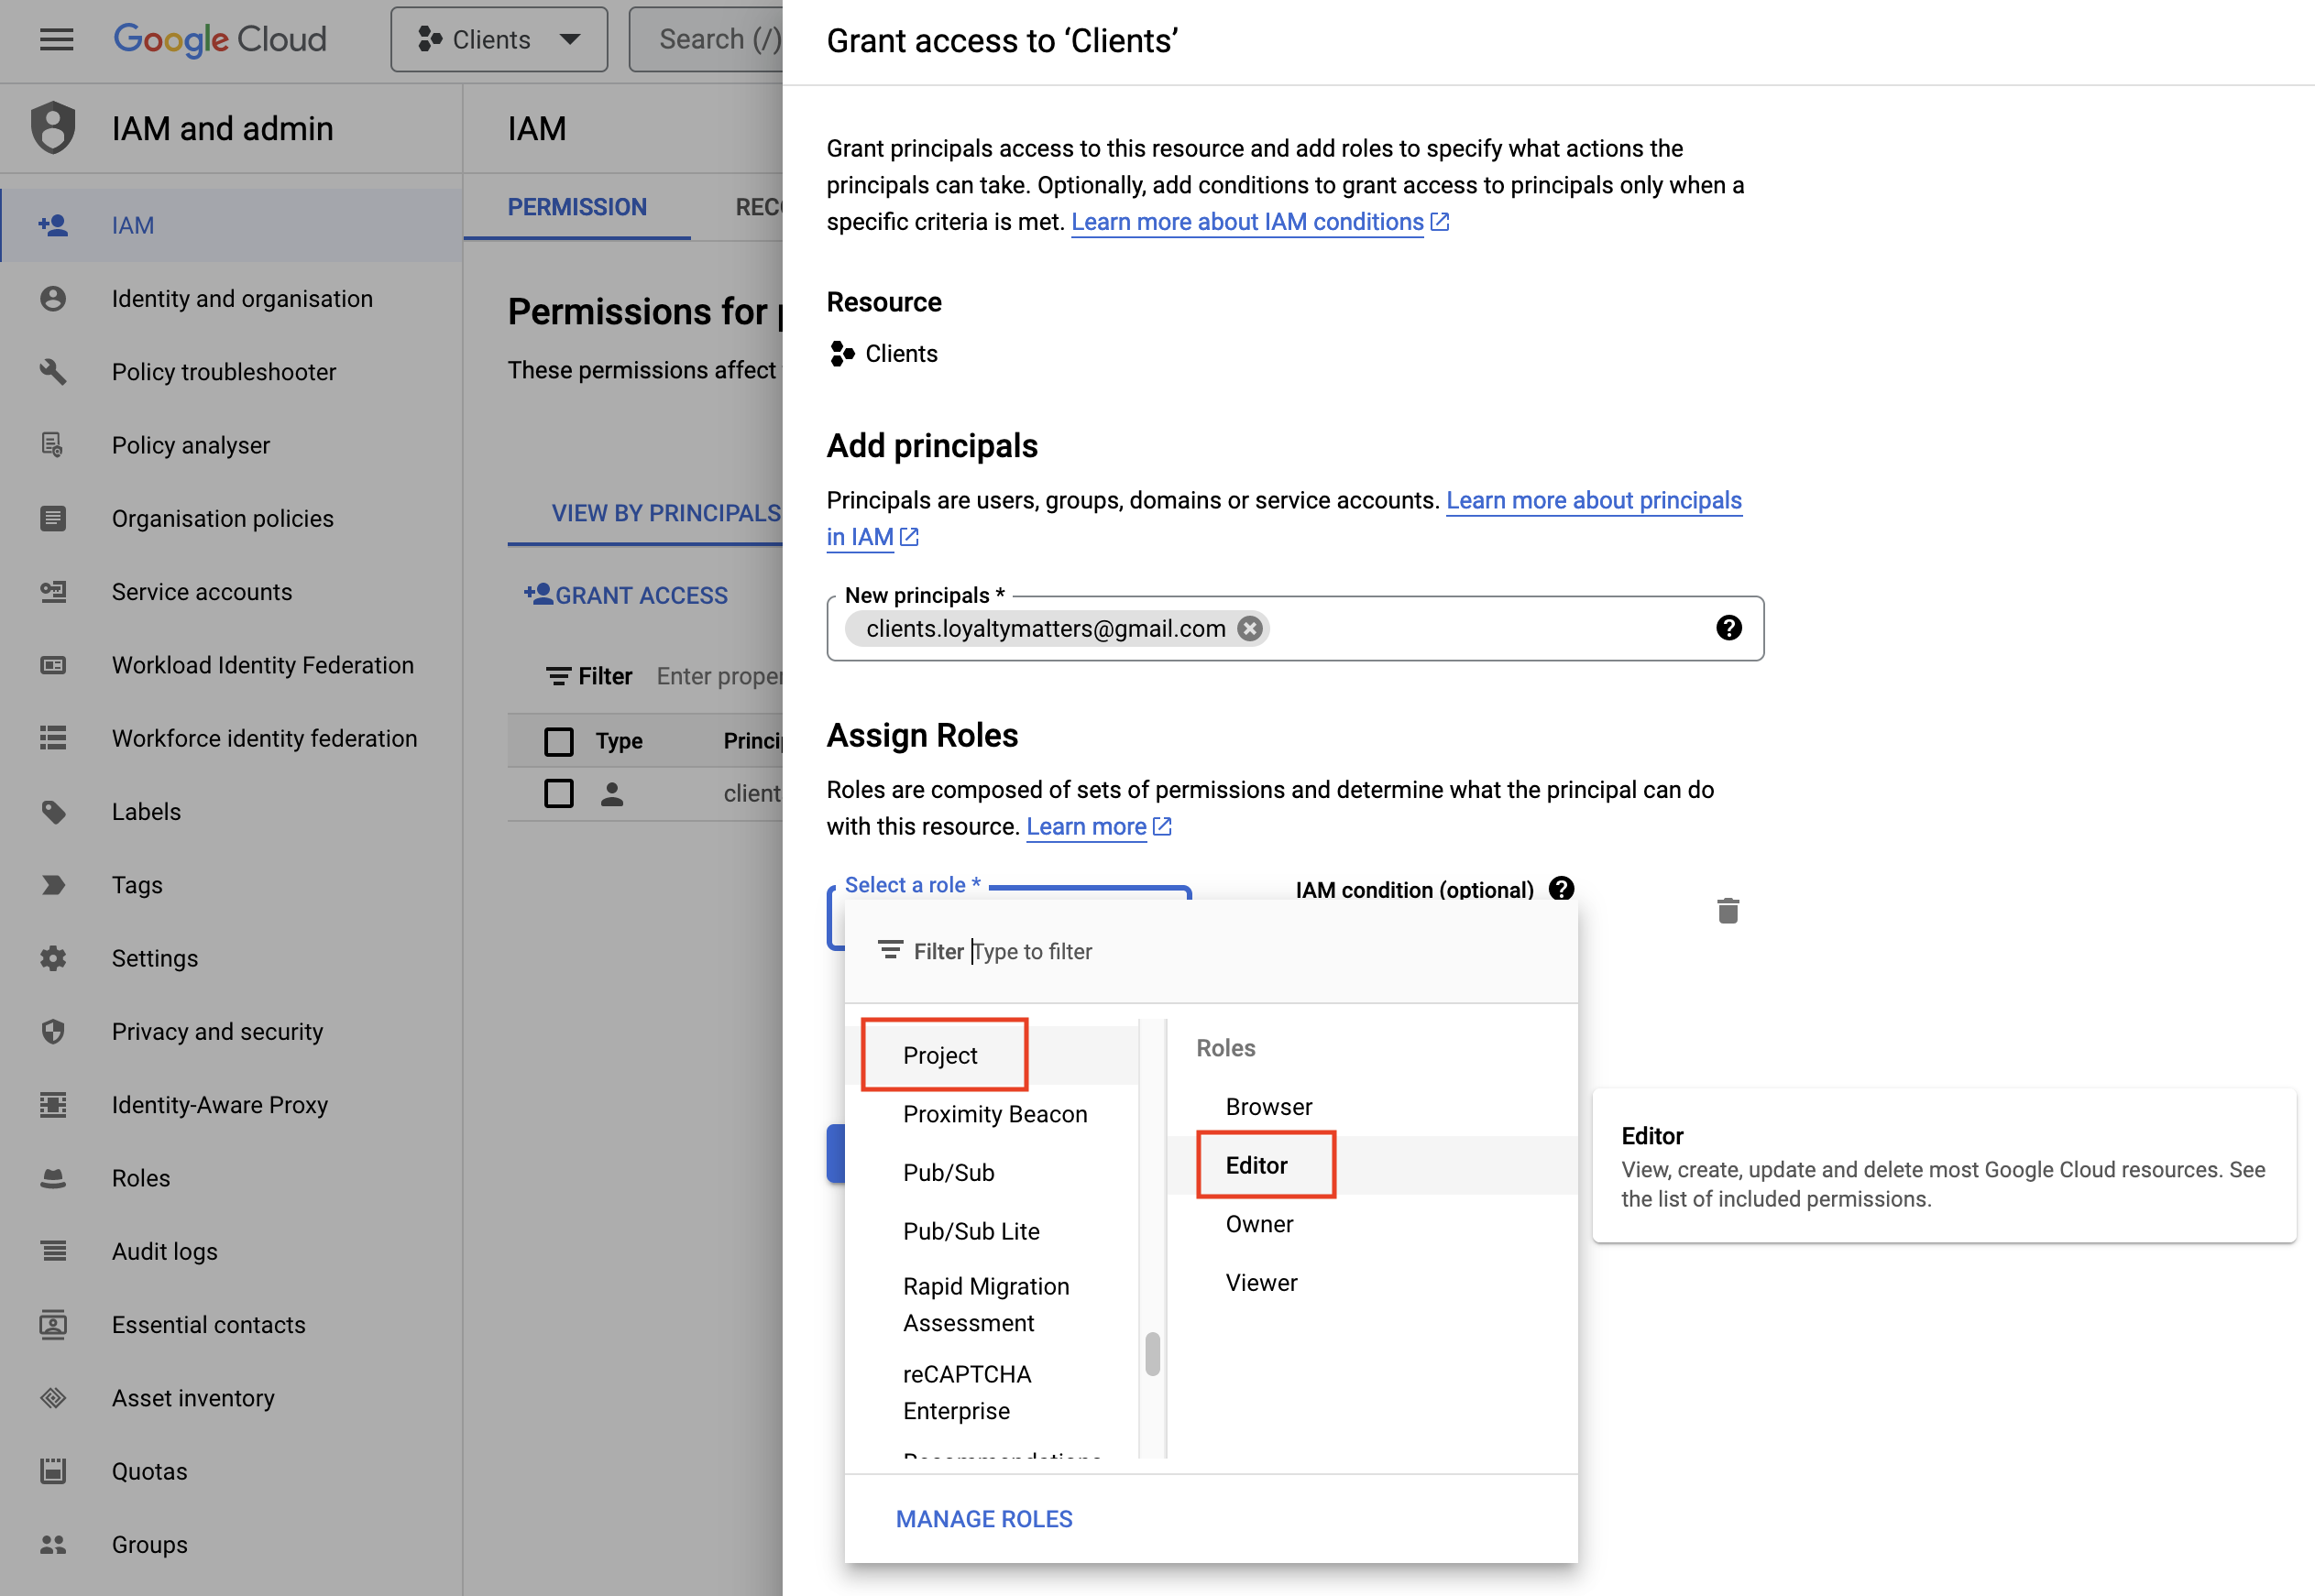
Task: Open the hamburger navigation menu
Action: pos(56,39)
